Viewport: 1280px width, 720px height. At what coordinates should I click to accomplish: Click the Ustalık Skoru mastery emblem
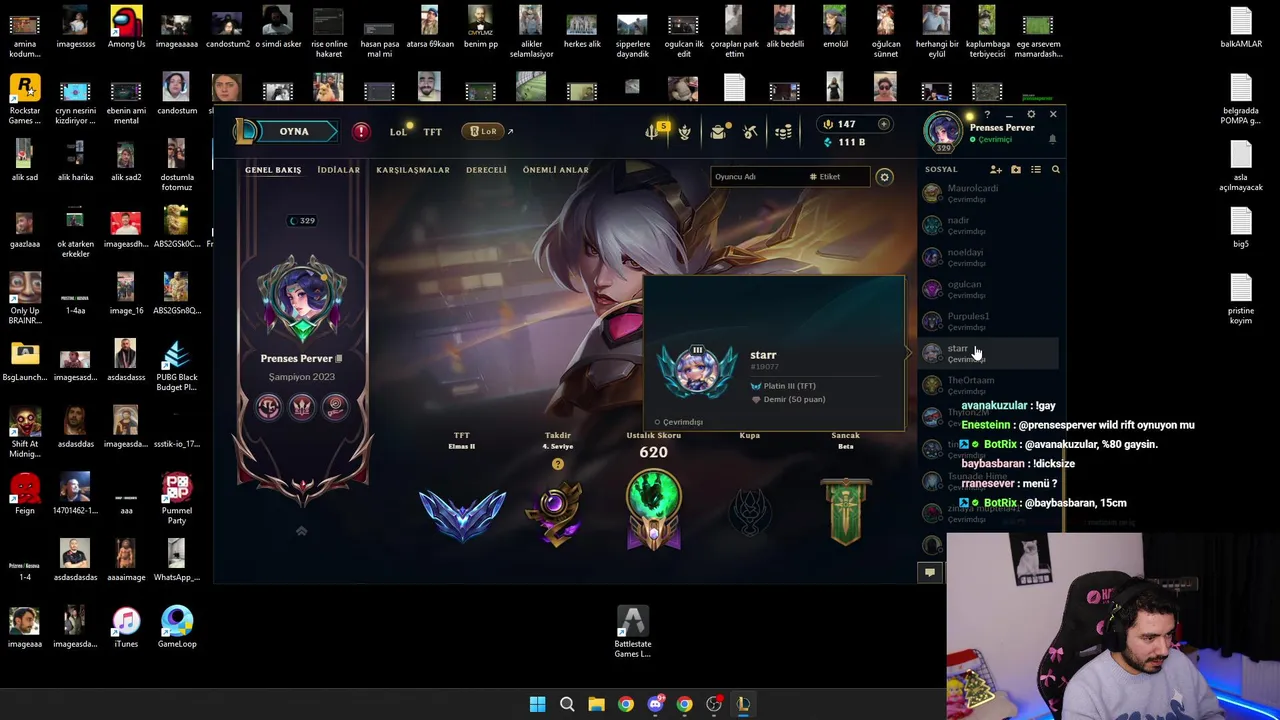coord(653,510)
